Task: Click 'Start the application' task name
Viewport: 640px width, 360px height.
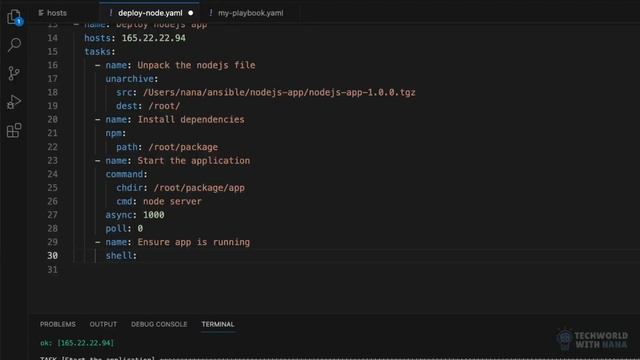Action: tap(194, 160)
